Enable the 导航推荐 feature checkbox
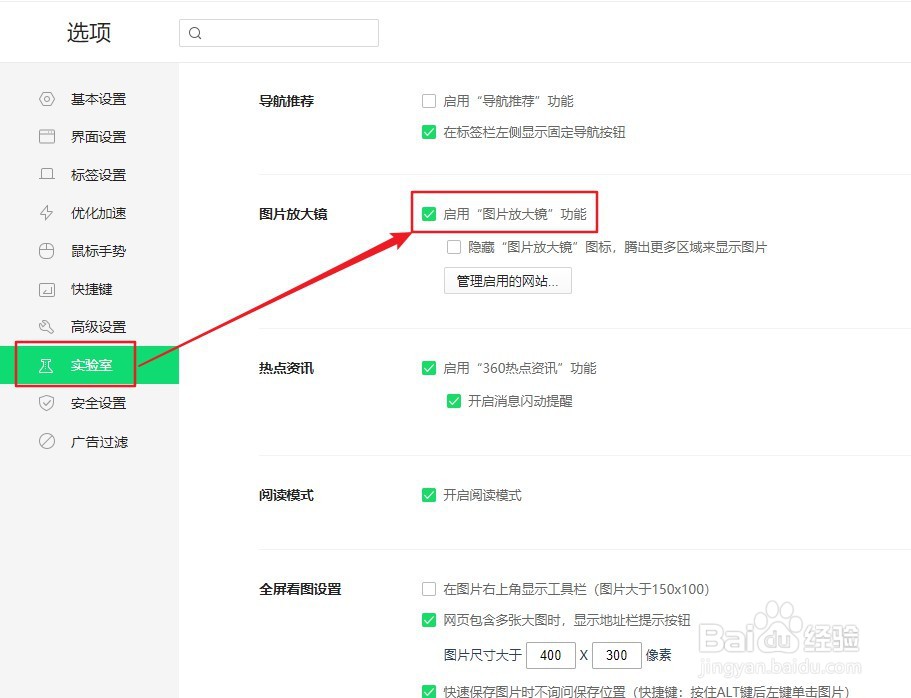 tap(429, 101)
